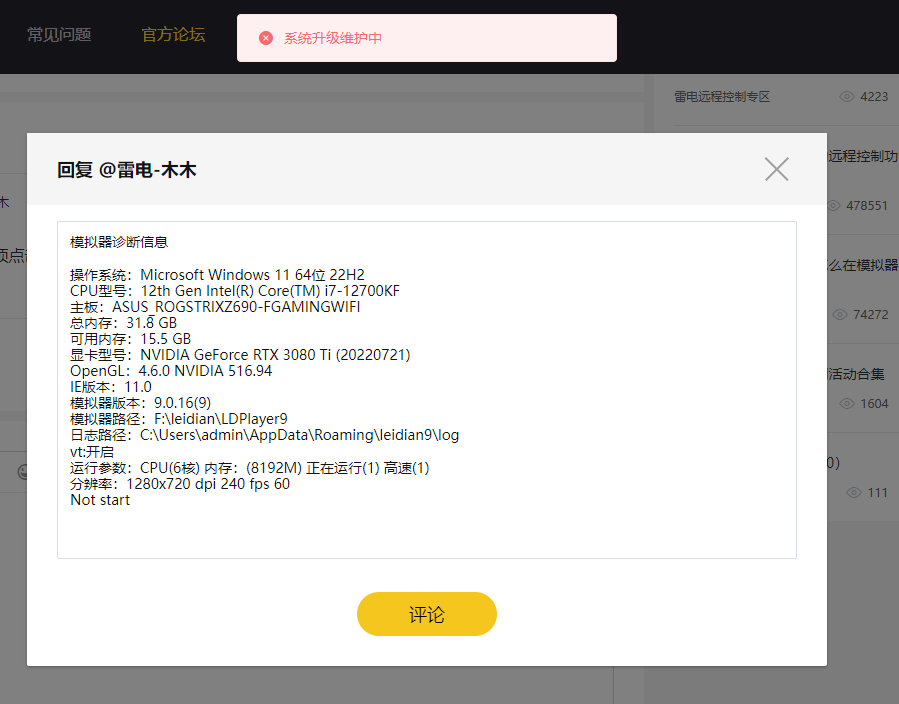899x704 pixels.
Task: Open the 活动合集 sidebar post
Action: (x=856, y=374)
